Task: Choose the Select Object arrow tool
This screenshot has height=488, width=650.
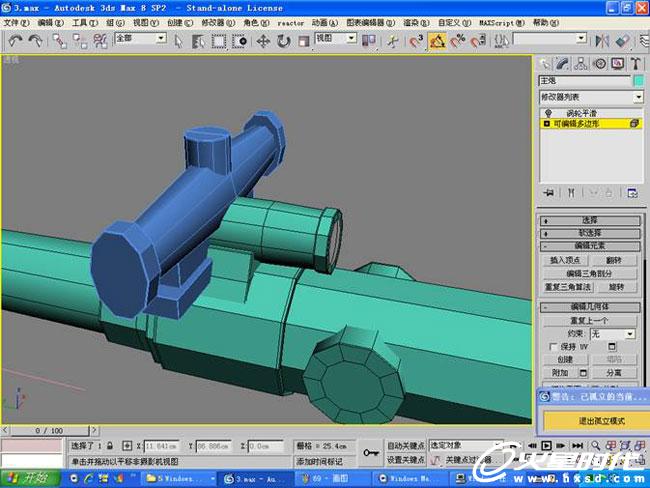Action: [x=179, y=41]
